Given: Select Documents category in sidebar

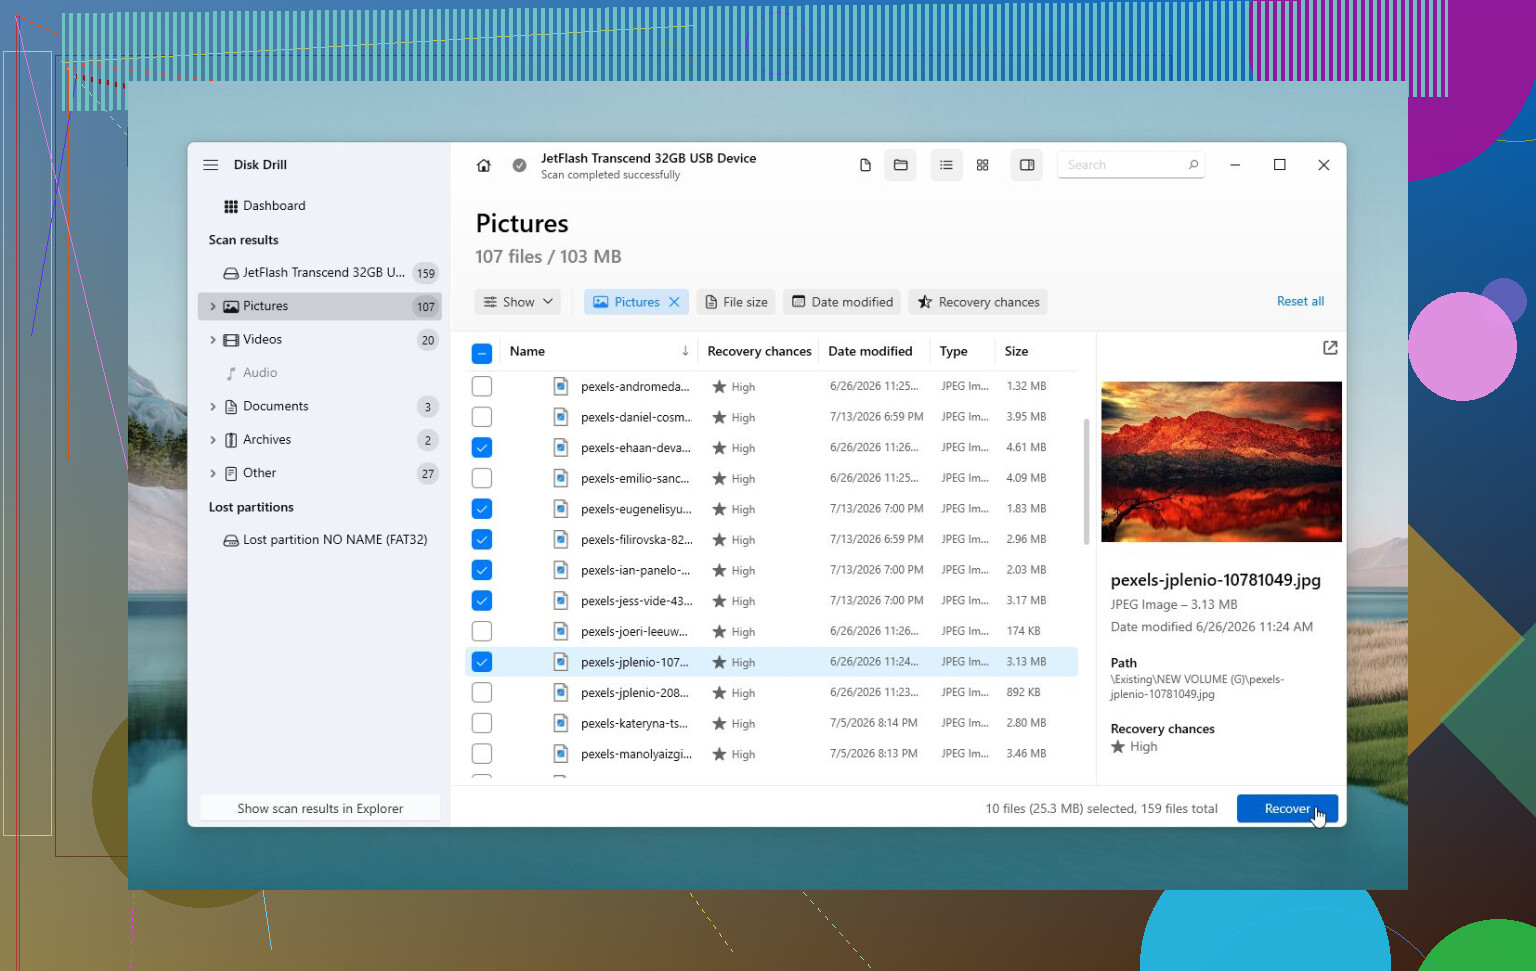Looking at the screenshot, I should click(320, 407).
